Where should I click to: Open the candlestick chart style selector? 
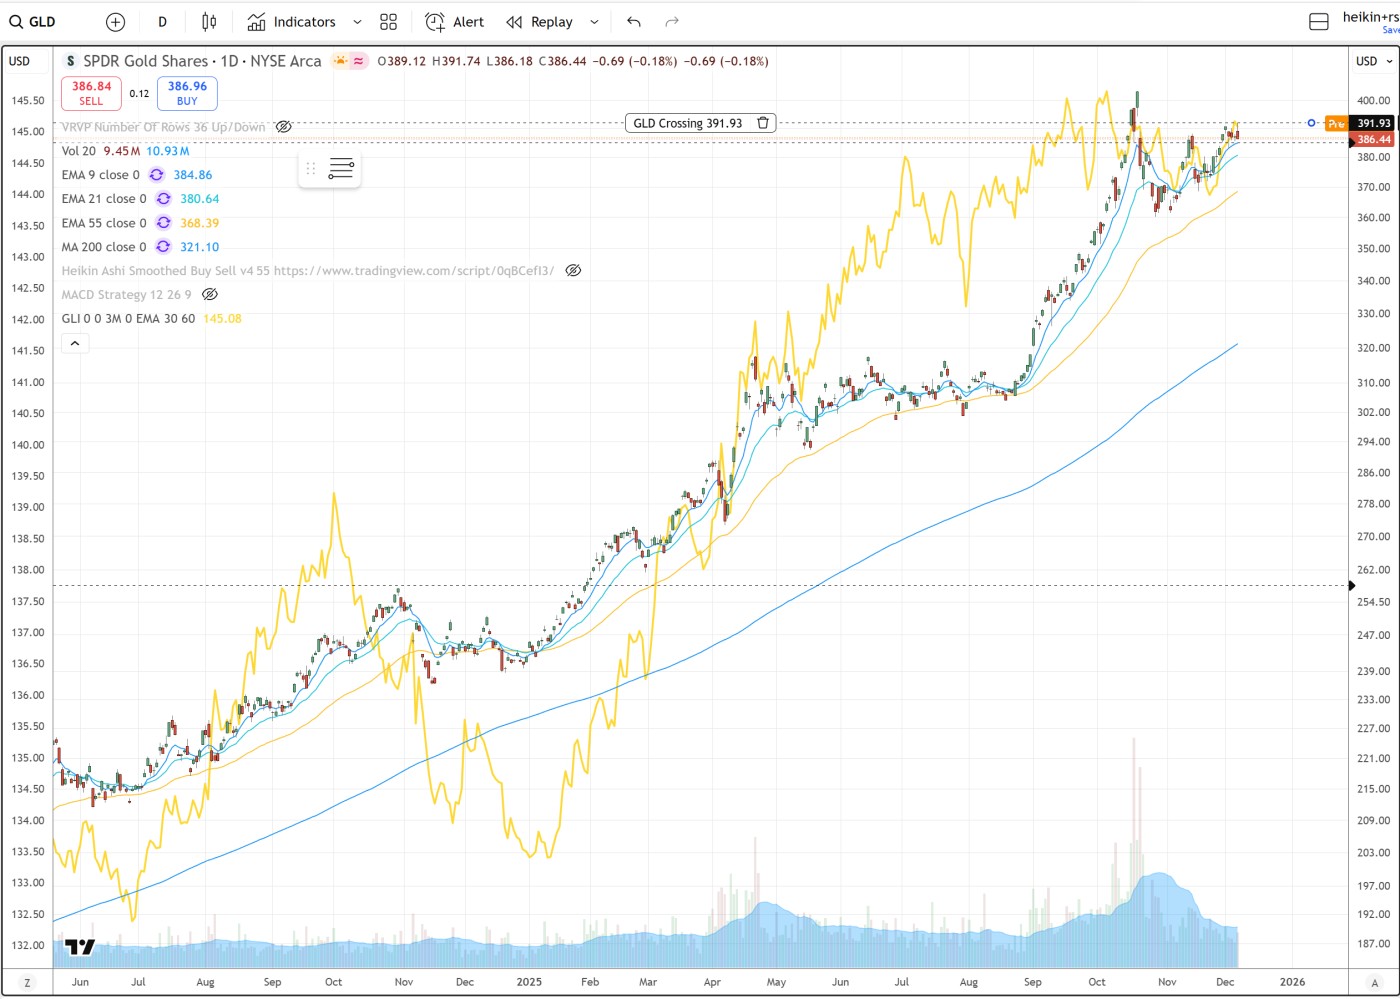point(209,22)
